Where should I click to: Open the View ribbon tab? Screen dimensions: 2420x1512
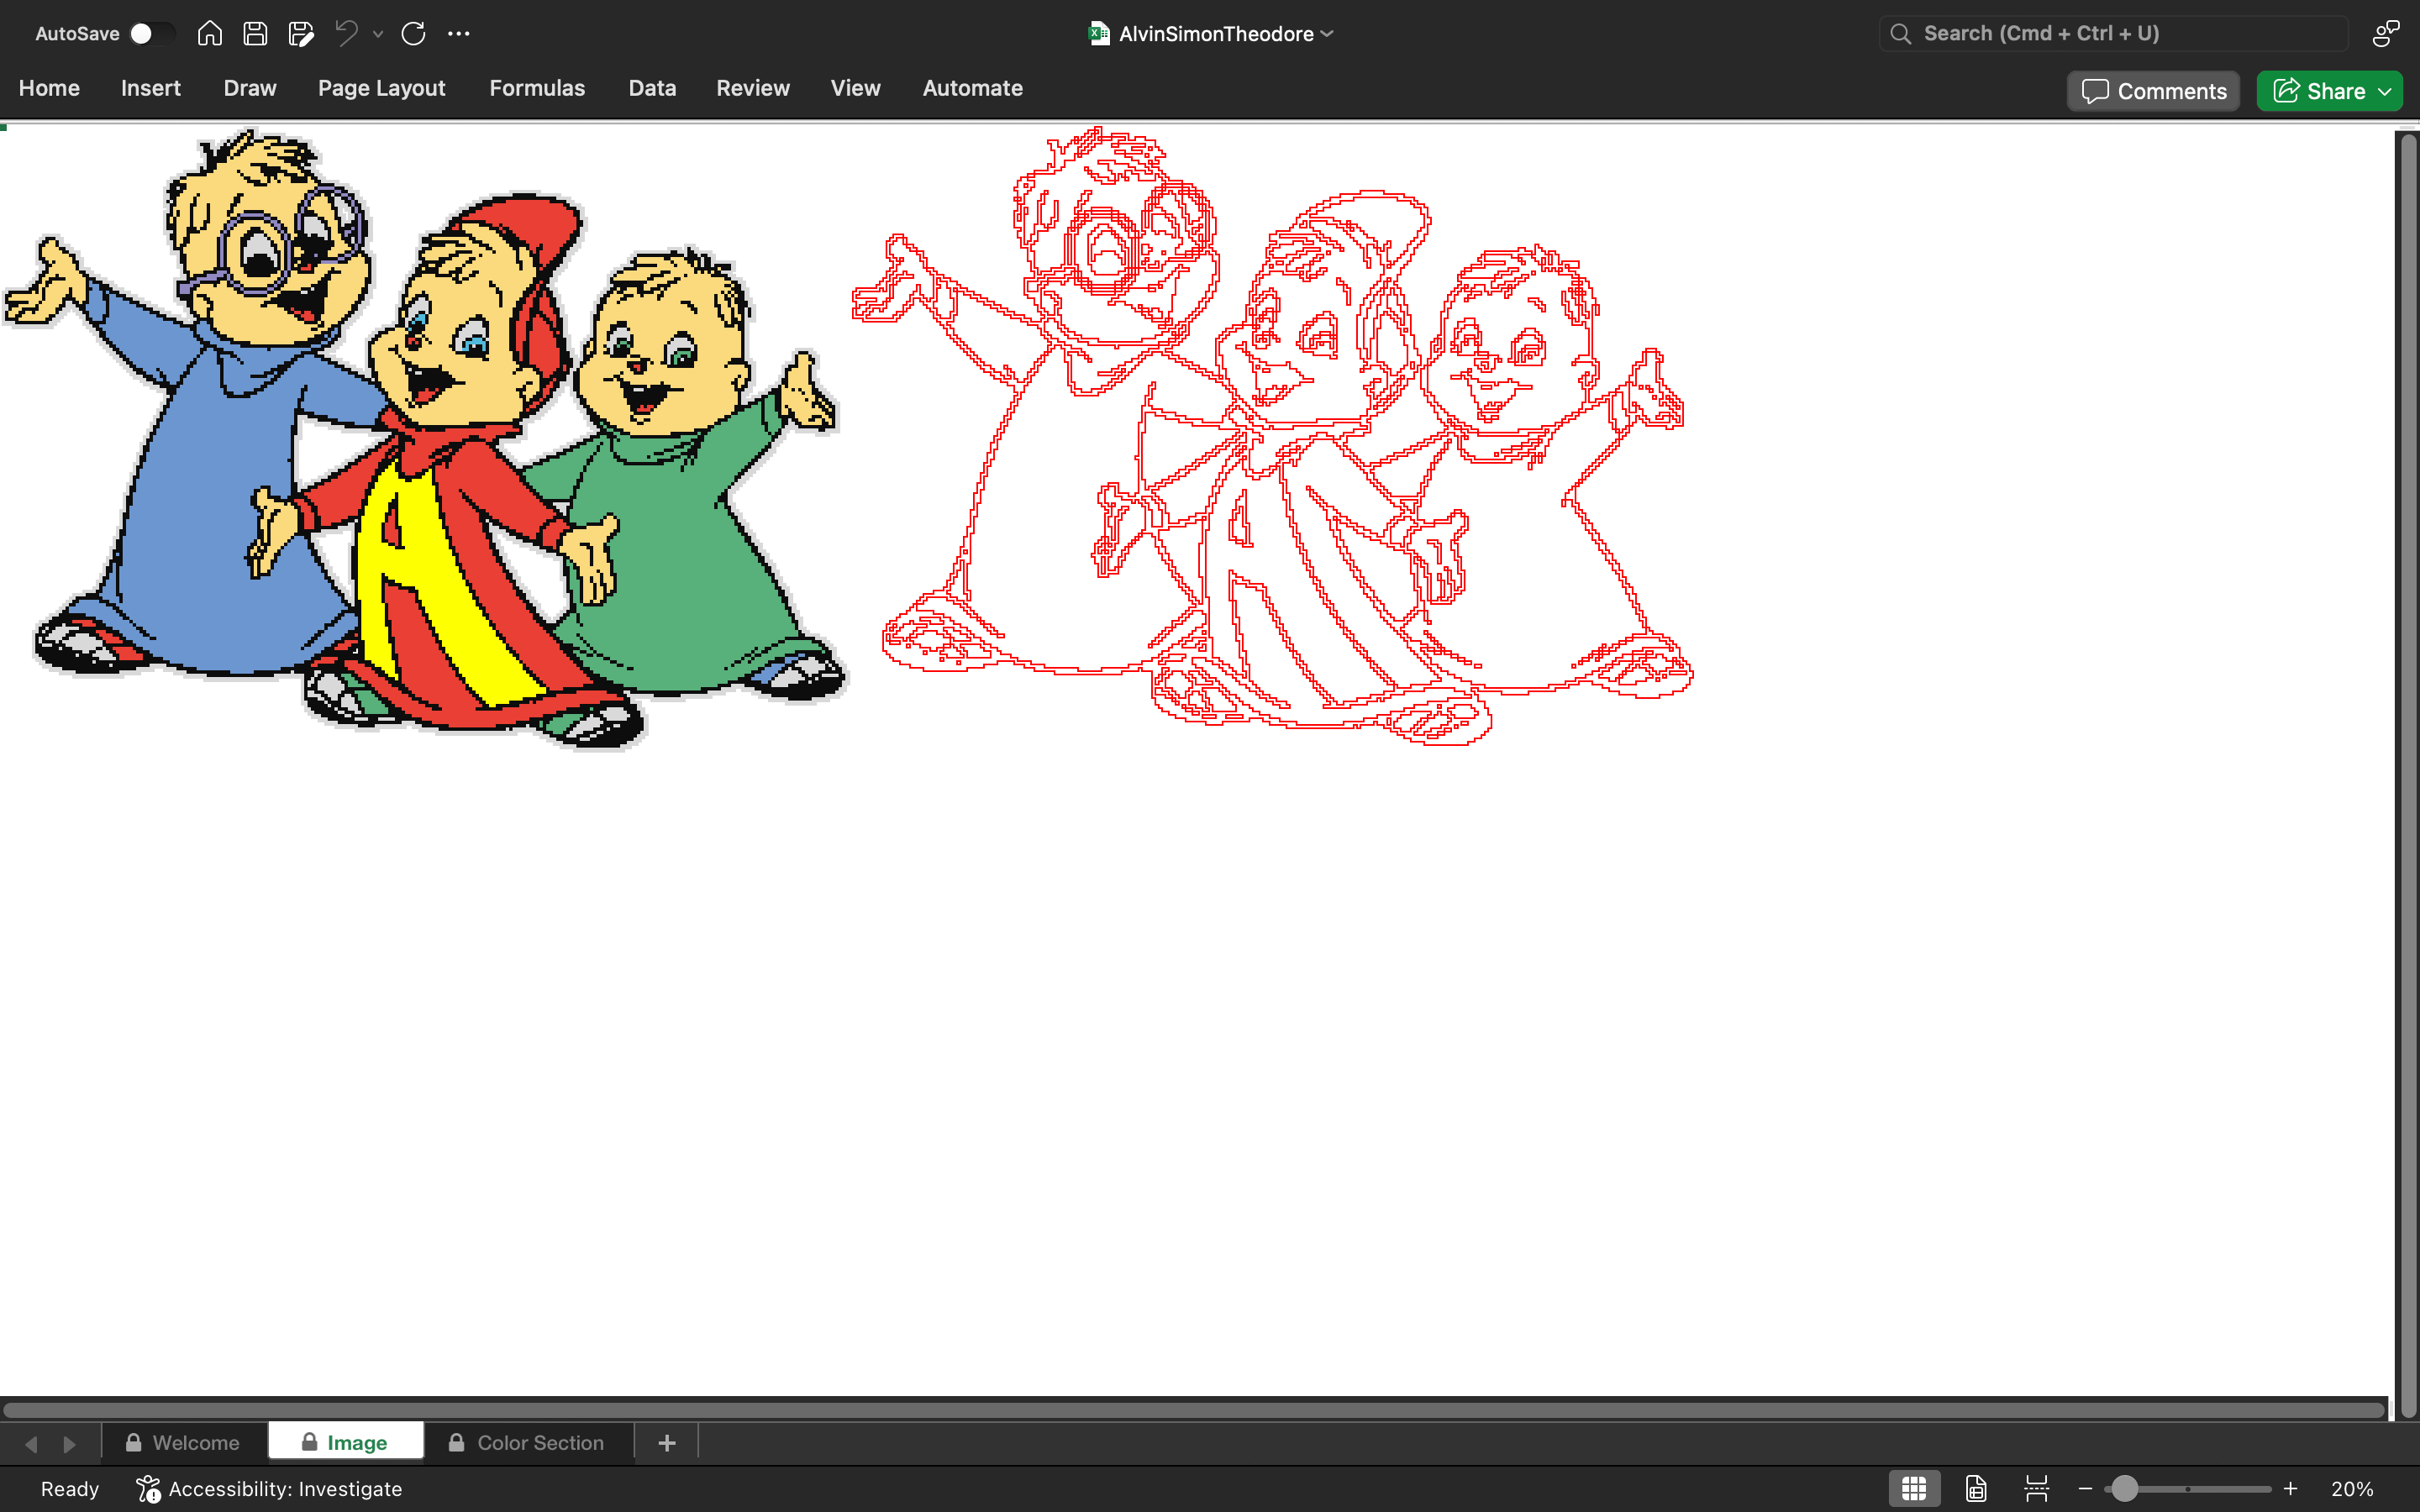(x=855, y=88)
